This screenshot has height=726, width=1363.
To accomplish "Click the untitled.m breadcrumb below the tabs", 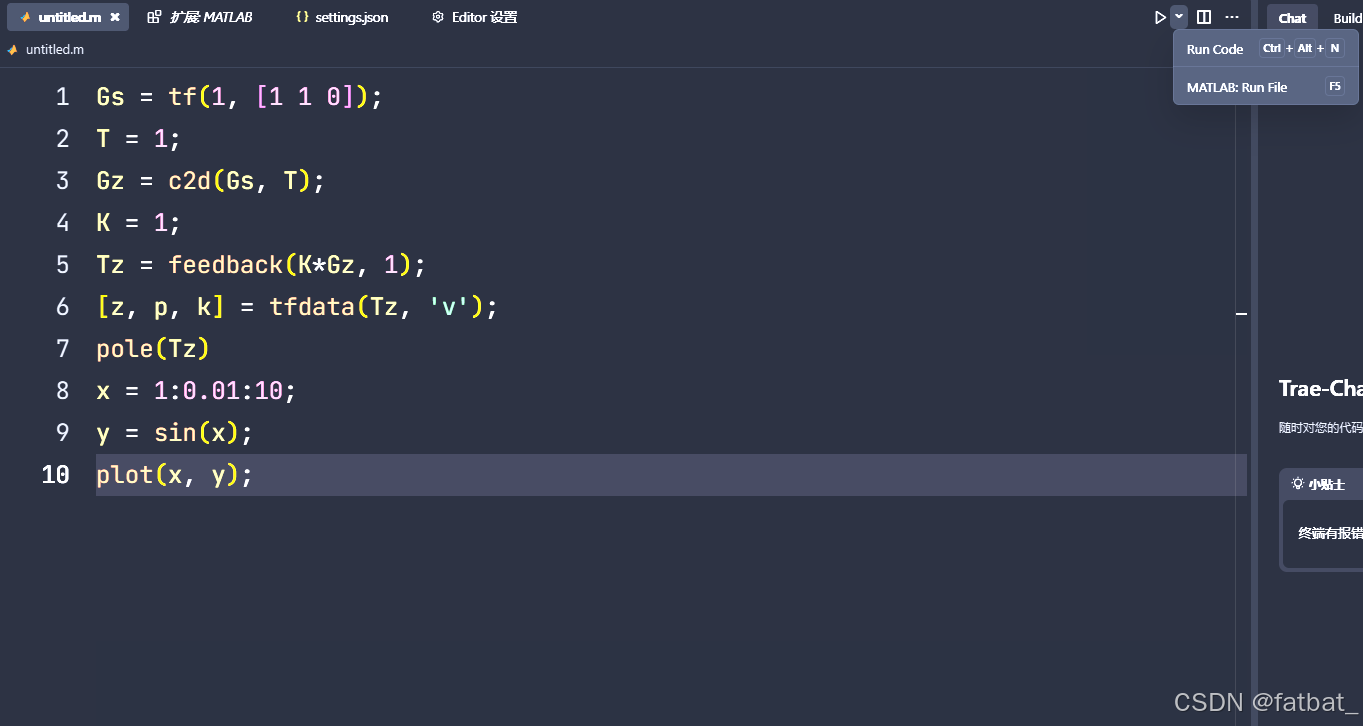I will [x=53, y=49].
